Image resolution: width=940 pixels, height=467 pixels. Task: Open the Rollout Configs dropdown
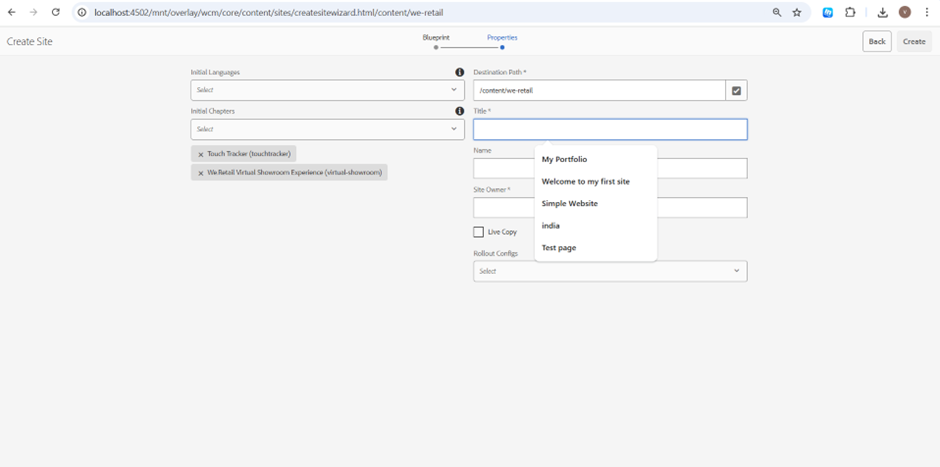pos(609,271)
